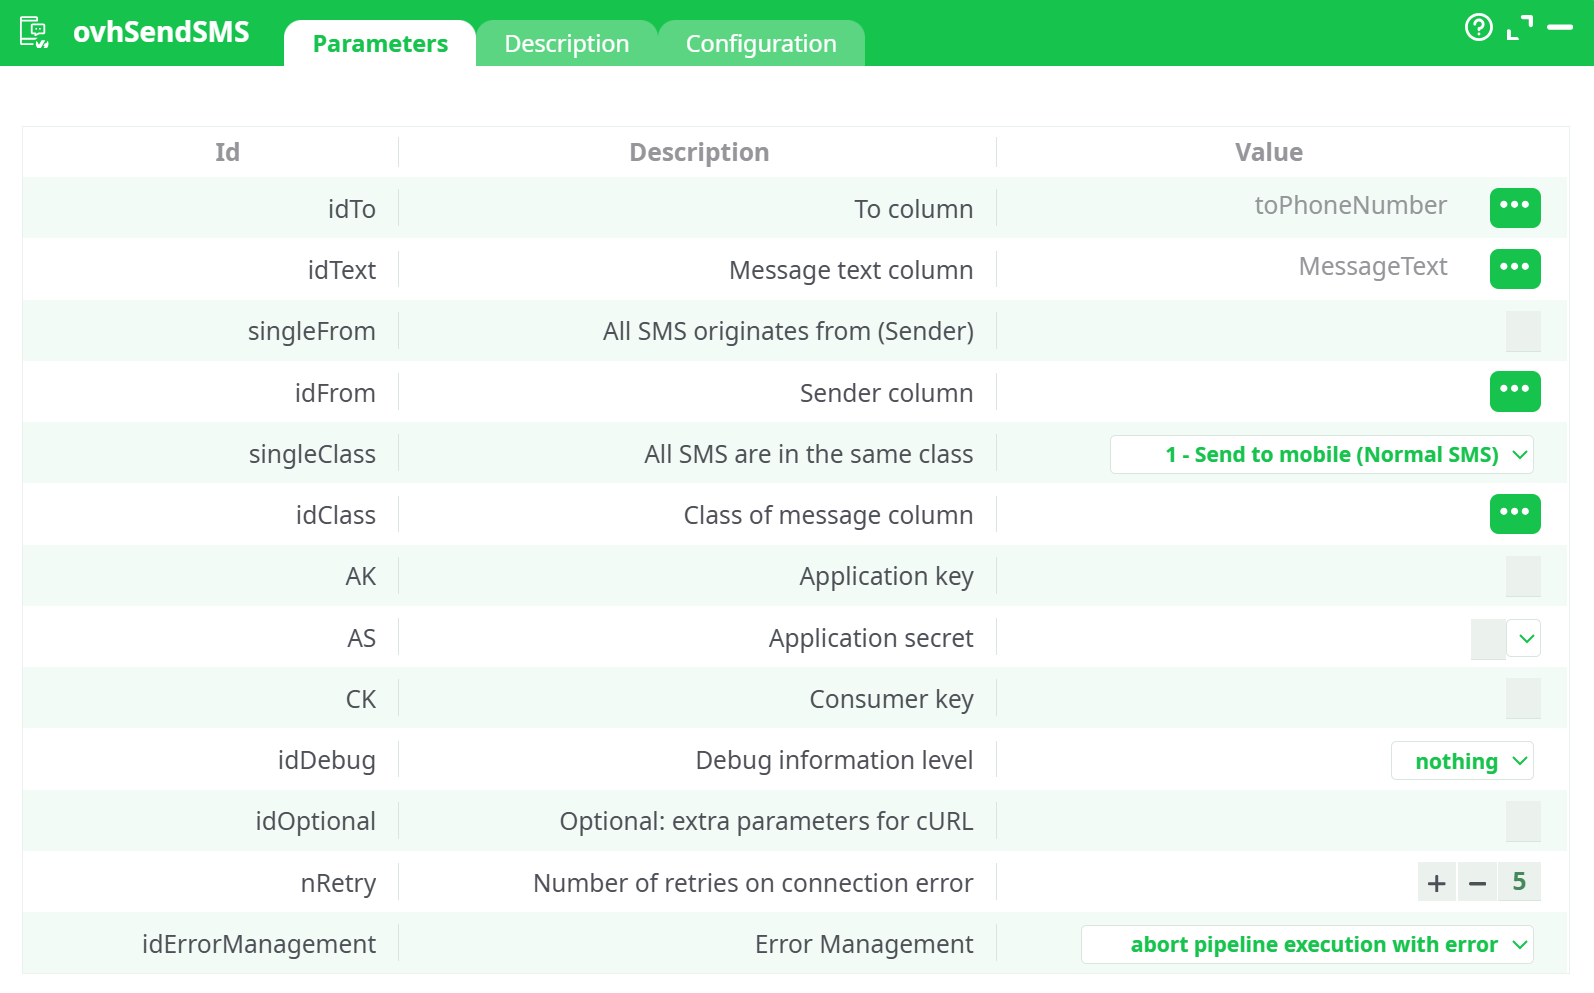Click the Application secret input box
This screenshot has width=1594, height=993.
coord(1488,638)
